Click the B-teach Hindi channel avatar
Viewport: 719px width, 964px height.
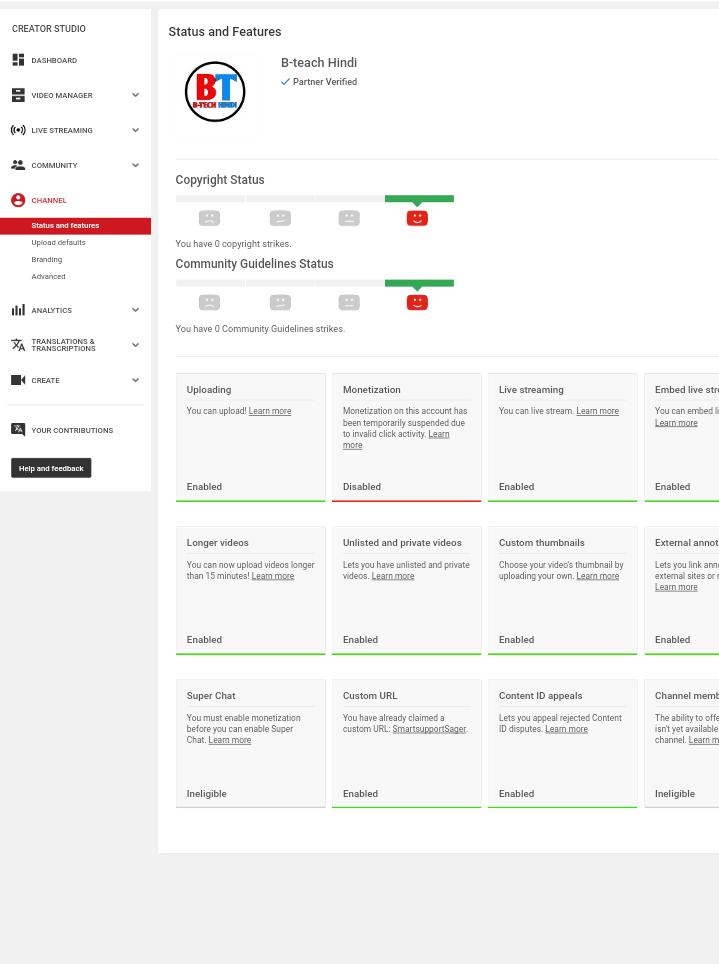coord(215,92)
